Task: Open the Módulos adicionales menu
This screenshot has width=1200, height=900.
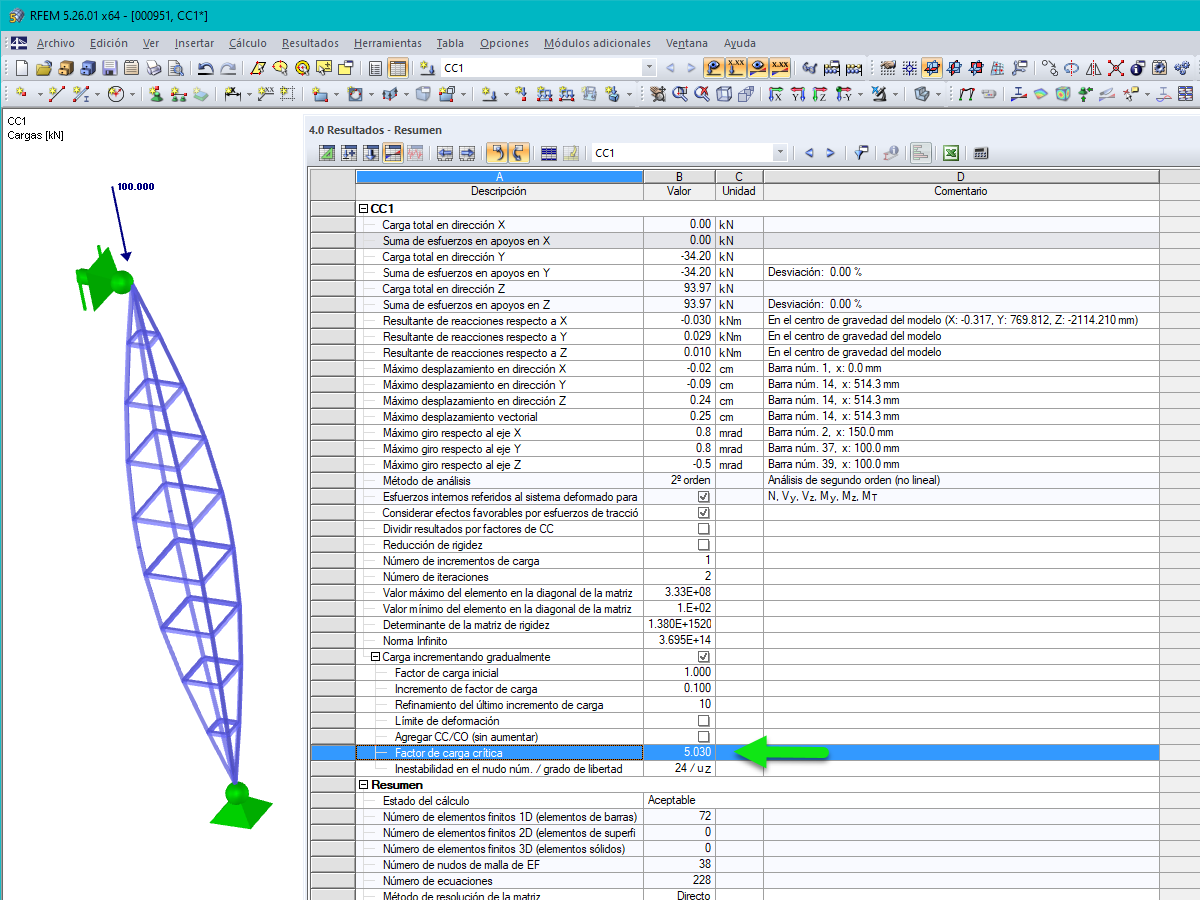Action: [597, 43]
